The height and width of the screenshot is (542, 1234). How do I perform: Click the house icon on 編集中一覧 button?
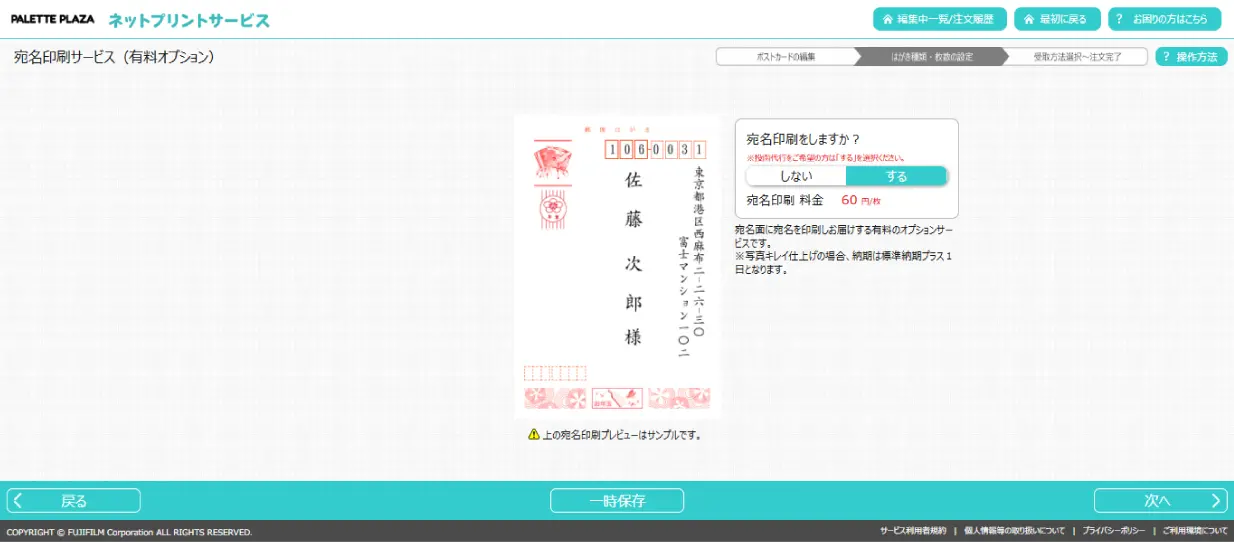point(887,19)
